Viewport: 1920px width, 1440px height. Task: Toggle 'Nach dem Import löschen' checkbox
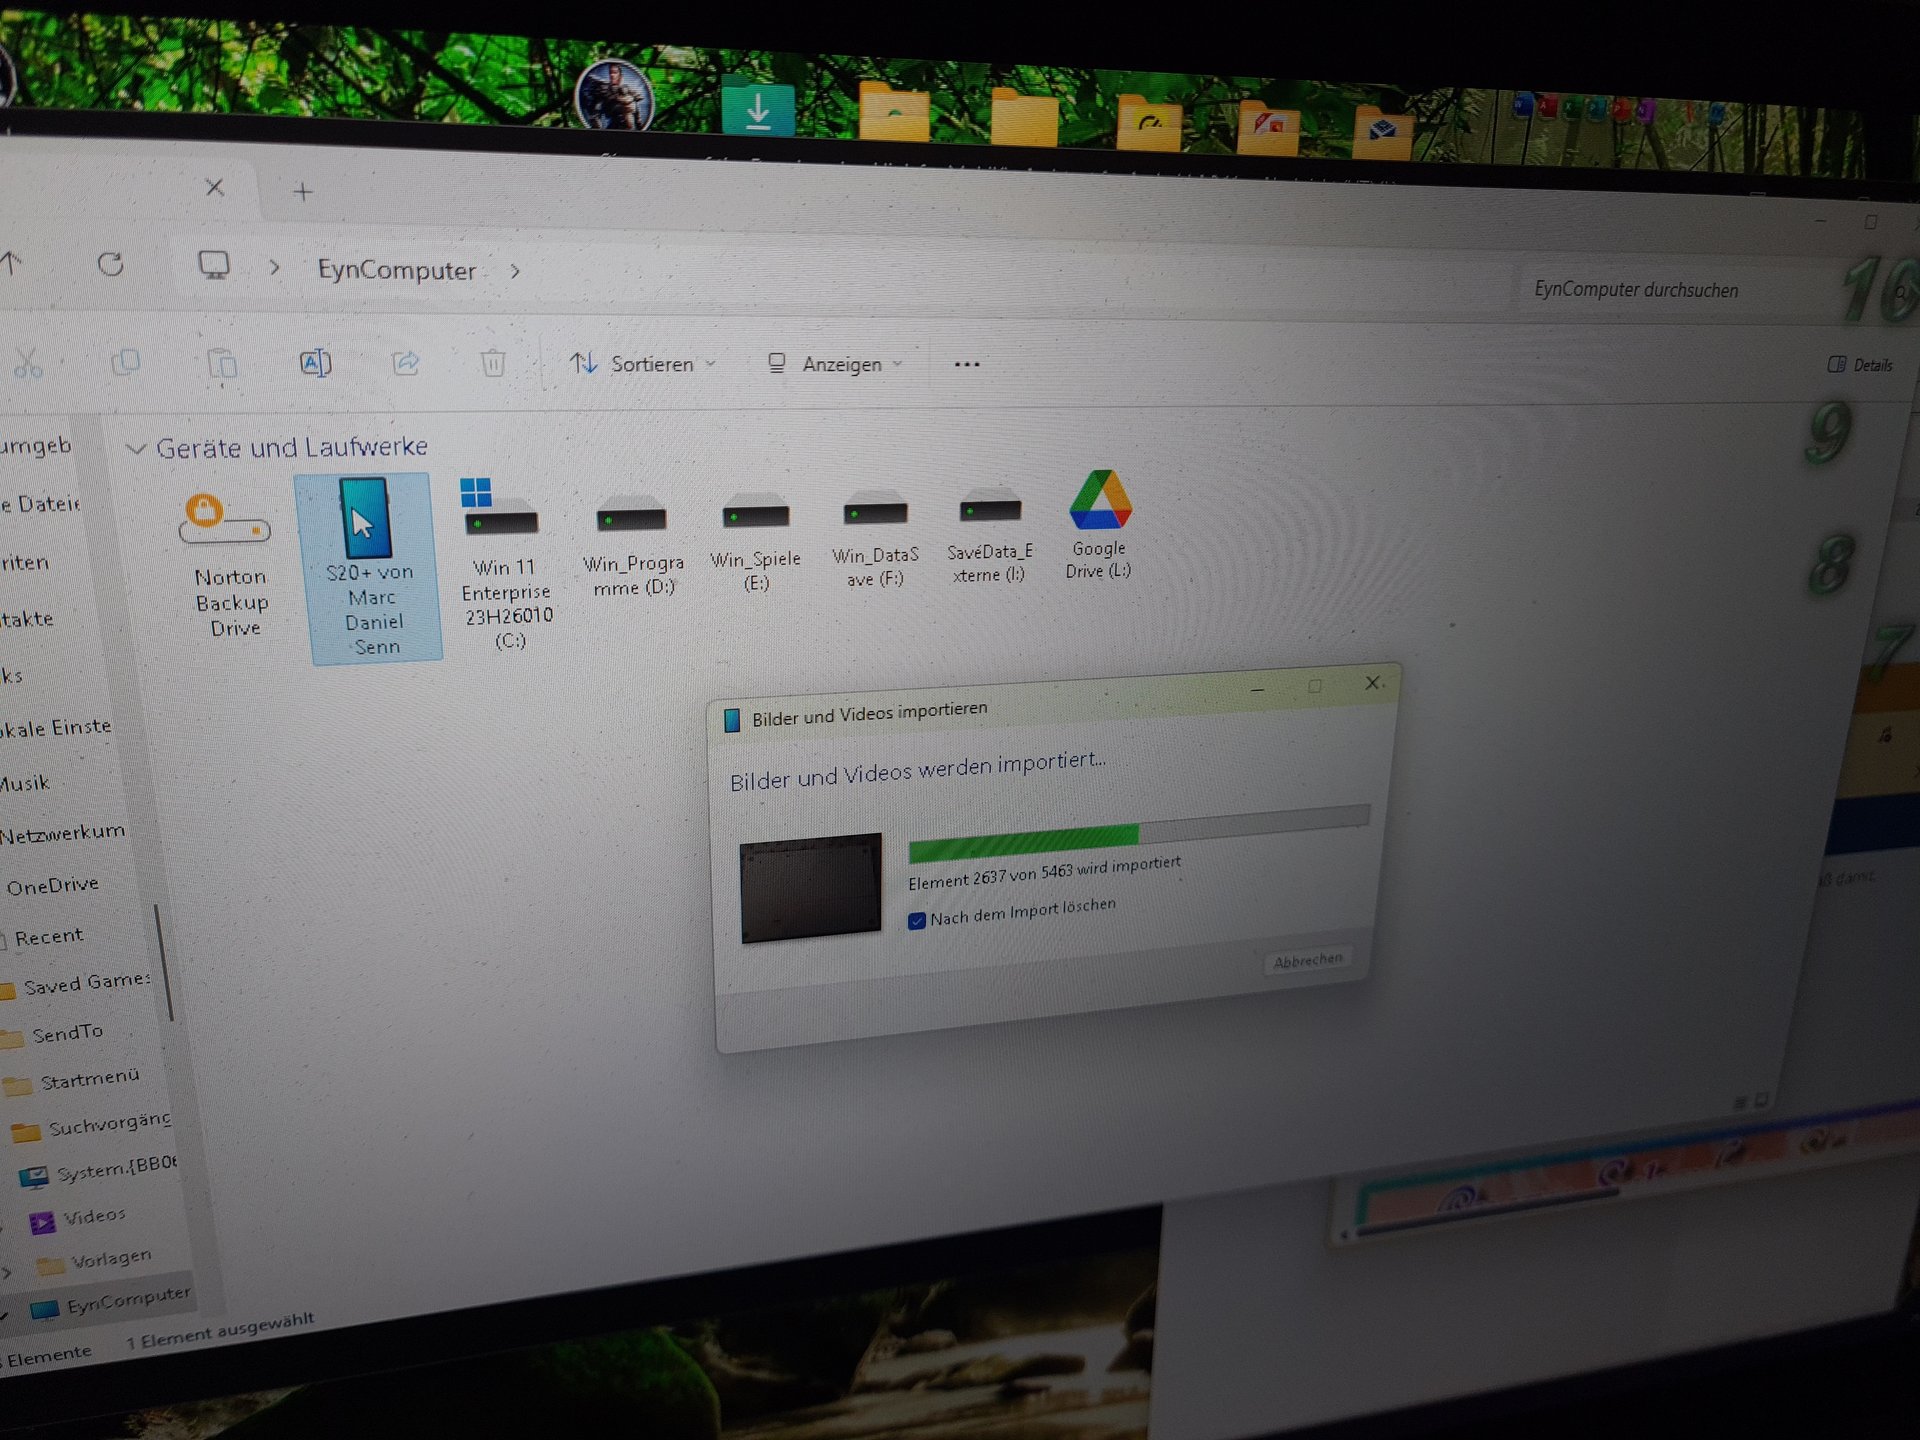coord(916,921)
